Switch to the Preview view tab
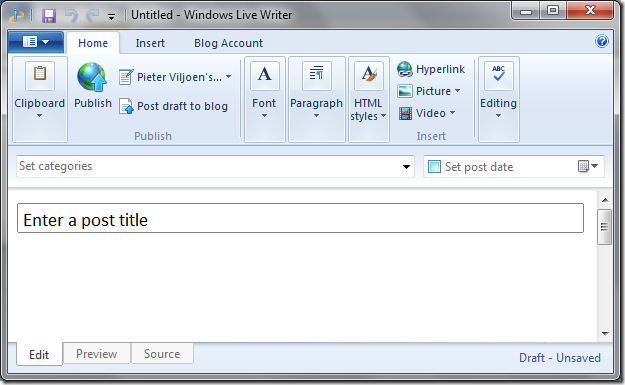The height and width of the screenshot is (385, 625). (x=96, y=354)
